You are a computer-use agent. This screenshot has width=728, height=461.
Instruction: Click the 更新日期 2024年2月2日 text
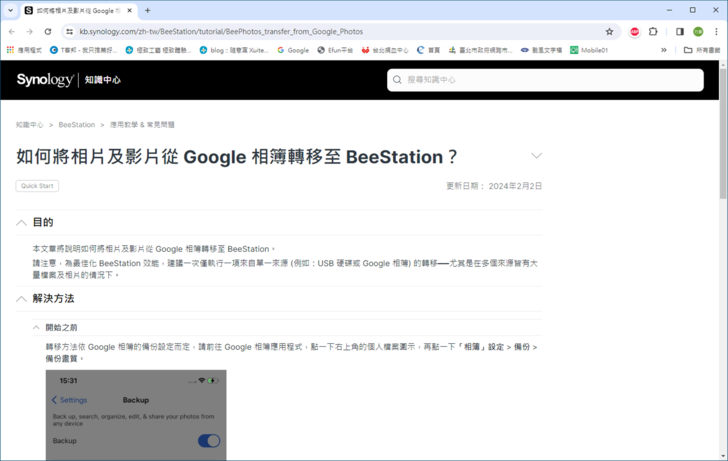tap(494, 186)
